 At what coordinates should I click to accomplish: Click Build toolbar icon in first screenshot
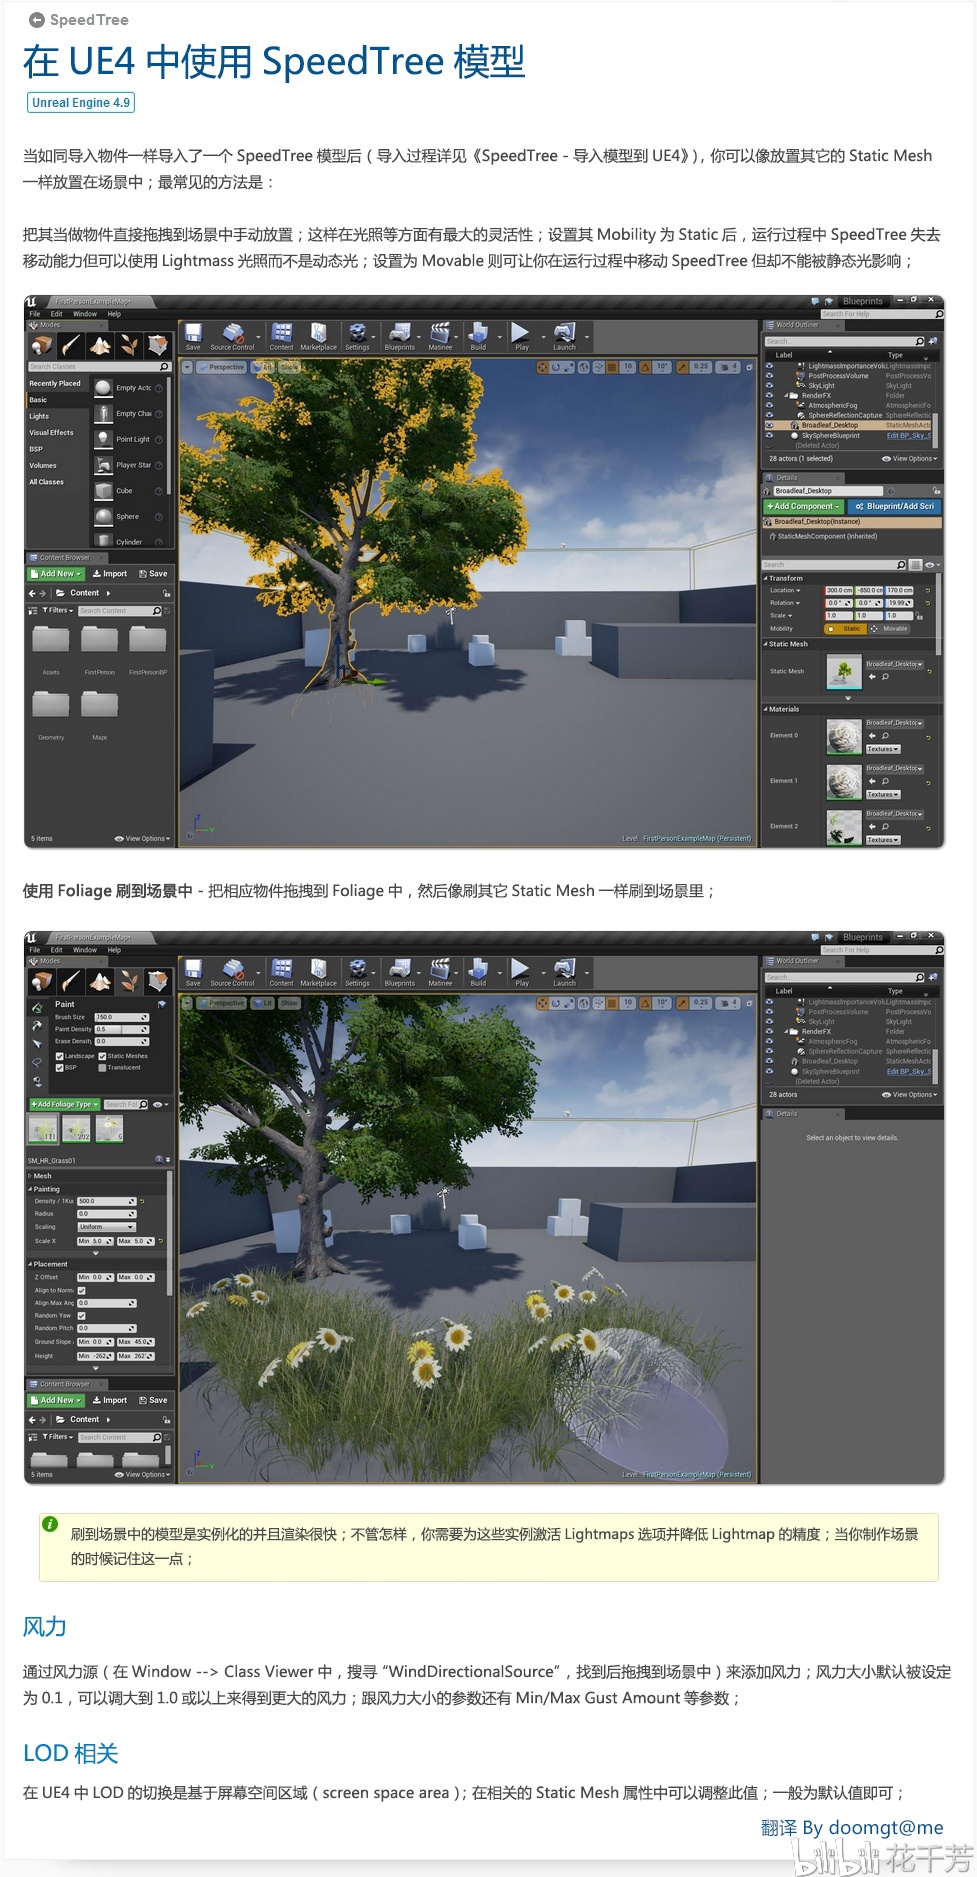click(x=478, y=336)
